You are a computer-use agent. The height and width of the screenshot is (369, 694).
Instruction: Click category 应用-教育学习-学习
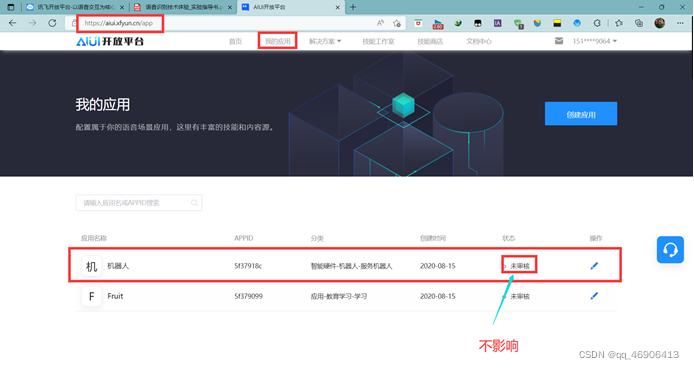[339, 296]
